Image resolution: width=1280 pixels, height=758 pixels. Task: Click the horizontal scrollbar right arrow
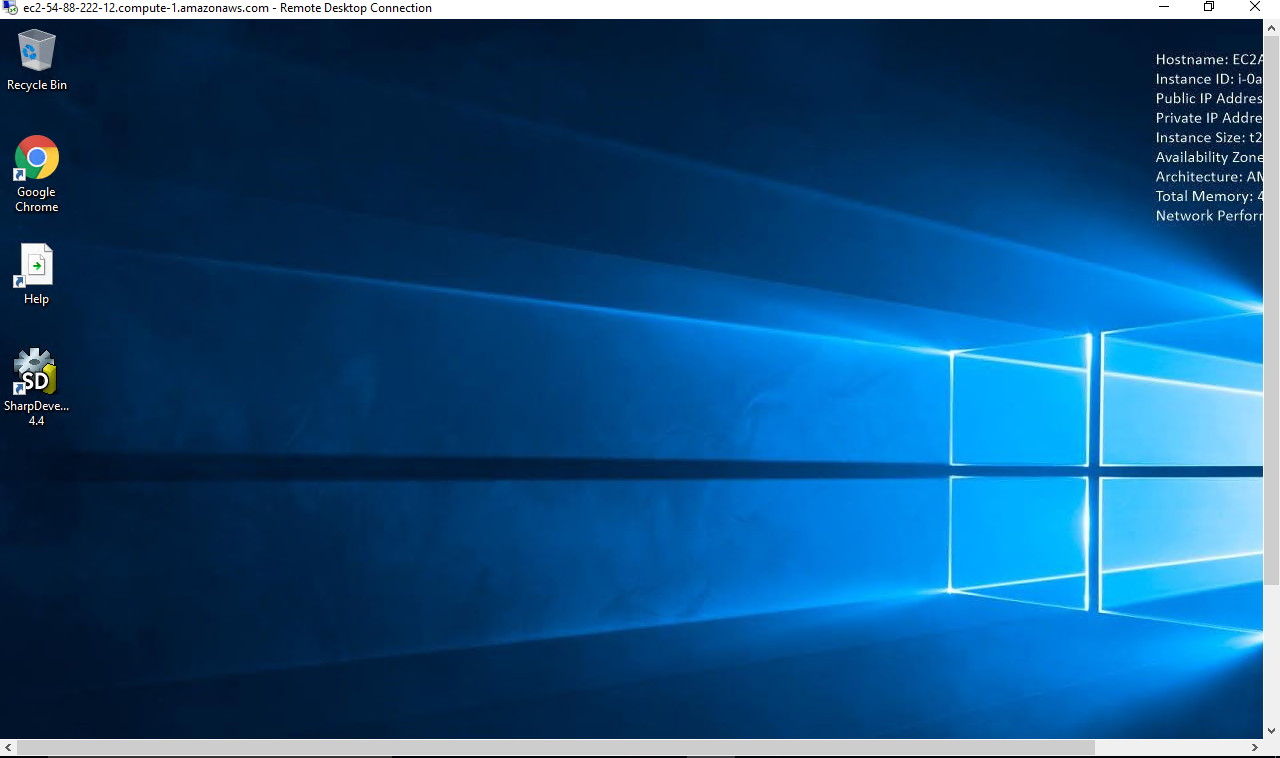click(x=1255, y=748)
